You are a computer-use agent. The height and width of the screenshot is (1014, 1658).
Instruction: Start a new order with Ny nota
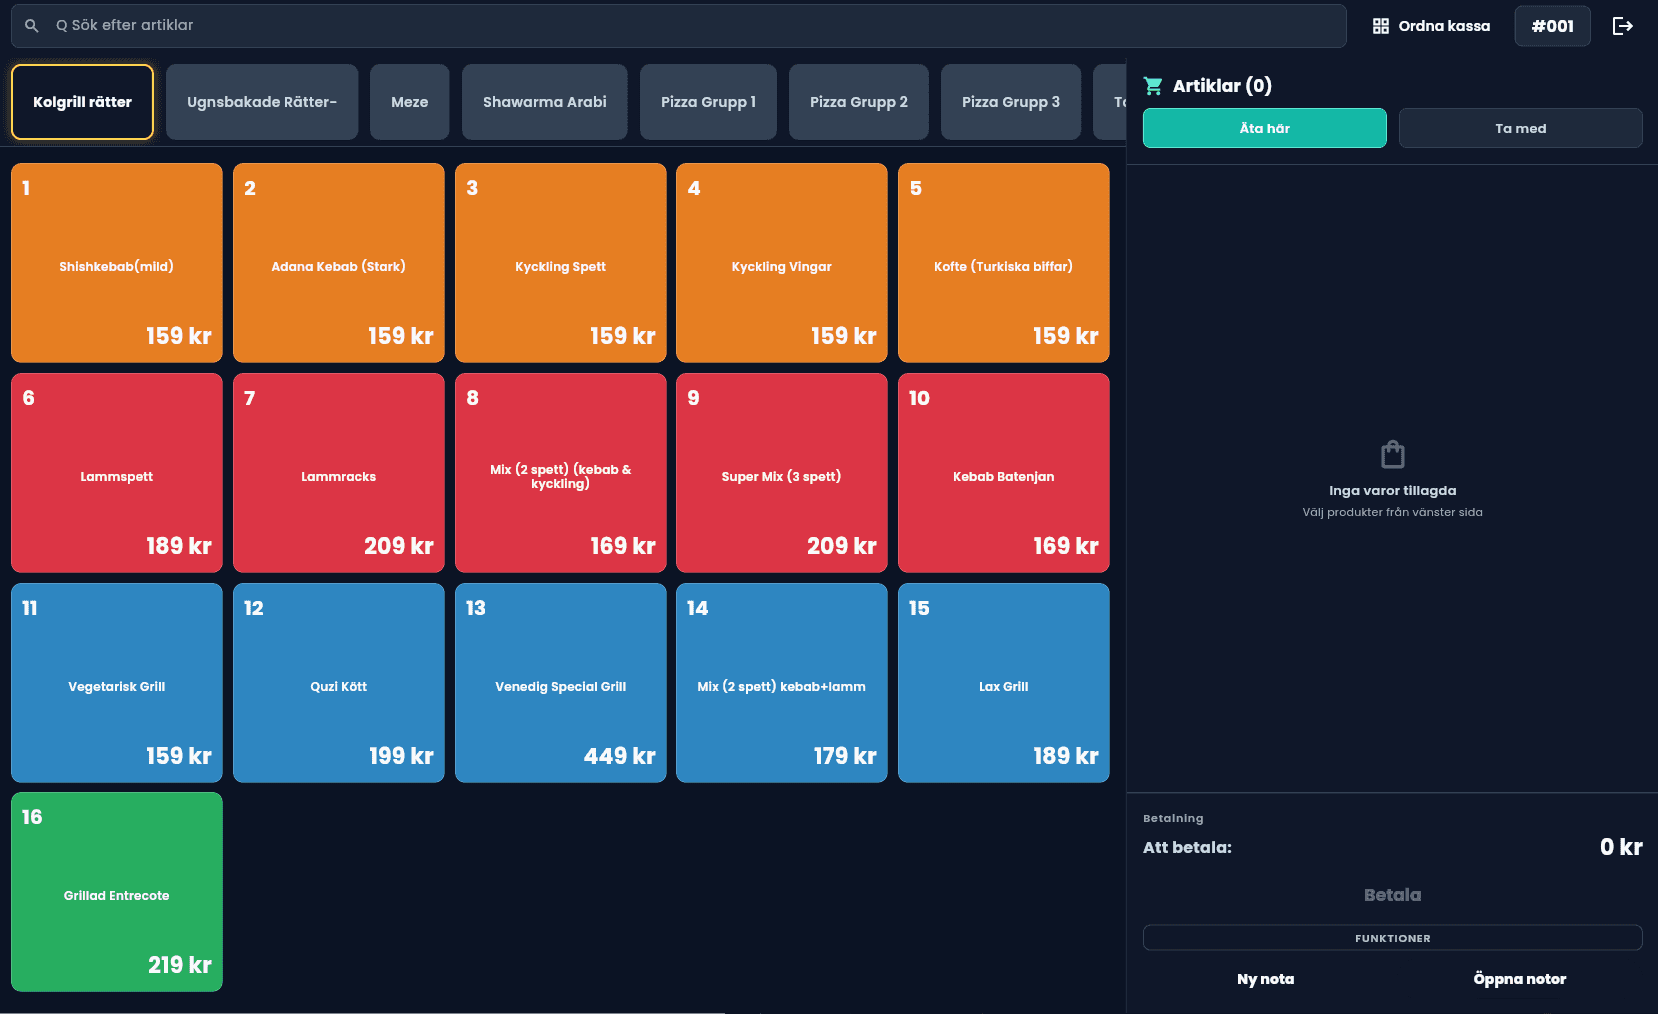pyautogui.click(x=1264, y=979)
